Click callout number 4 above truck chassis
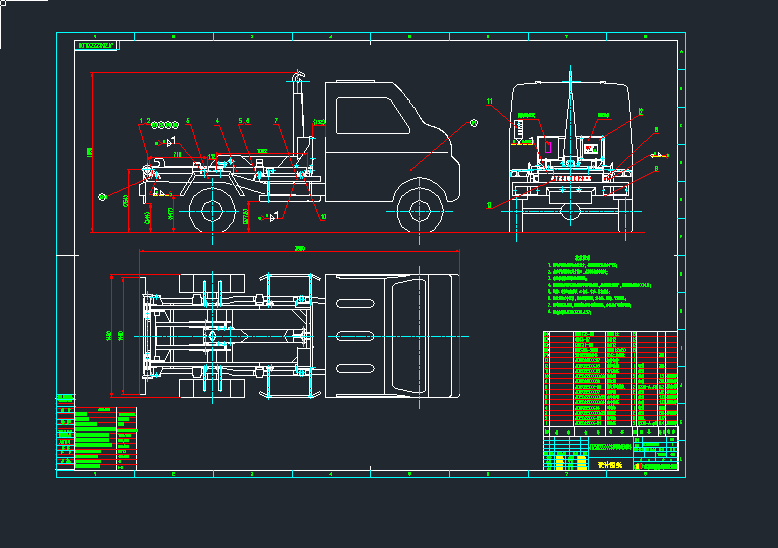The image size is (778, 548). coord(217,121)
